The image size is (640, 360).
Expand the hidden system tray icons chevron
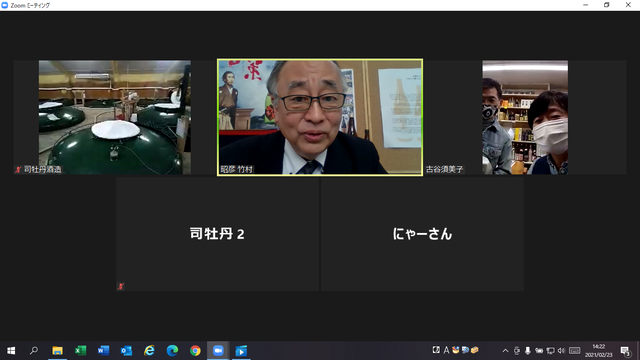505,351
